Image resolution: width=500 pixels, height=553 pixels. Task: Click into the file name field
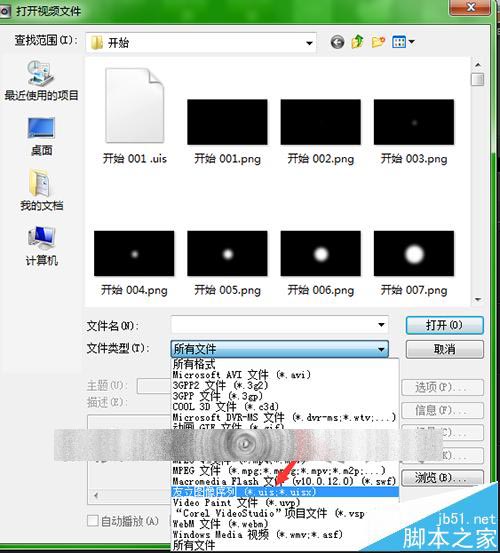click(273, 324)
